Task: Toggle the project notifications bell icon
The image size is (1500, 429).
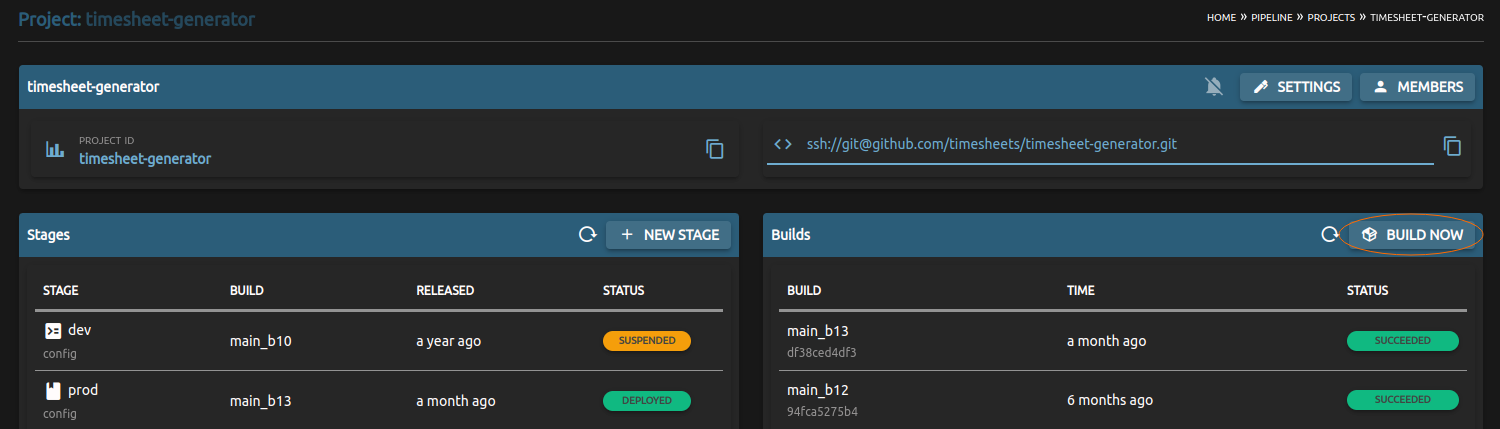Action: [x=1214, y=87]
